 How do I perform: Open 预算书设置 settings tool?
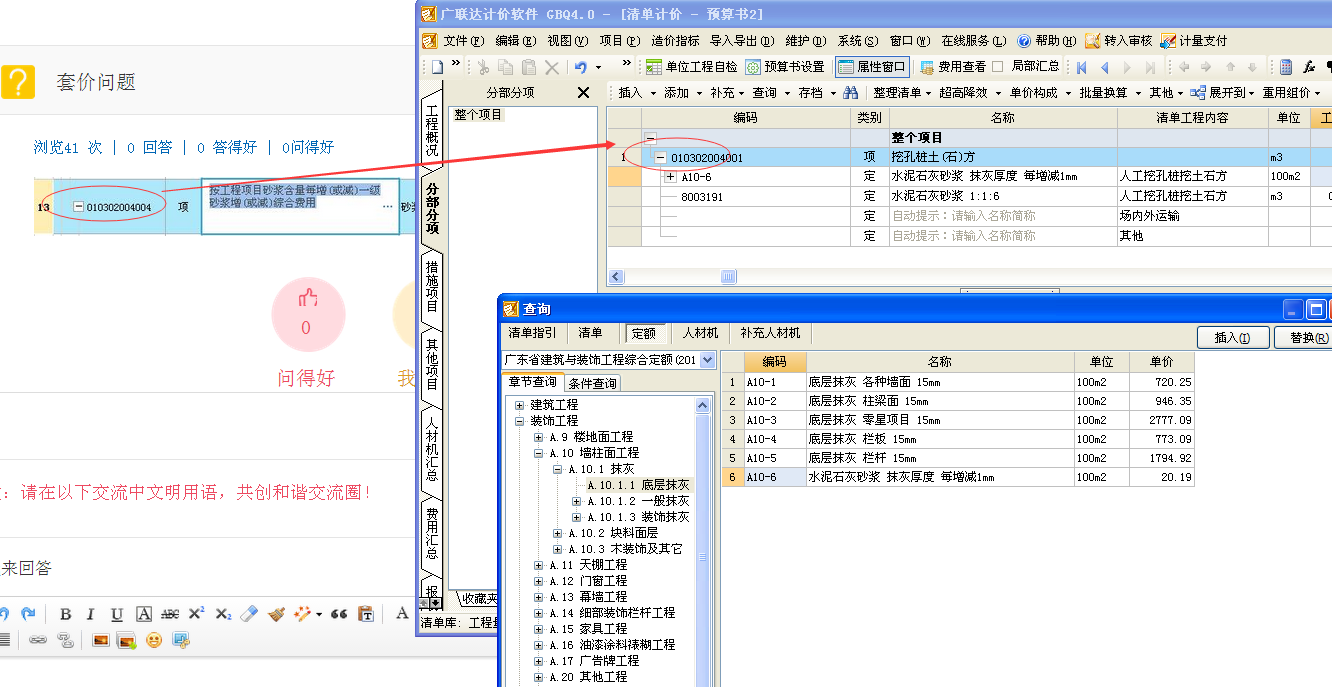coord(785,67)
